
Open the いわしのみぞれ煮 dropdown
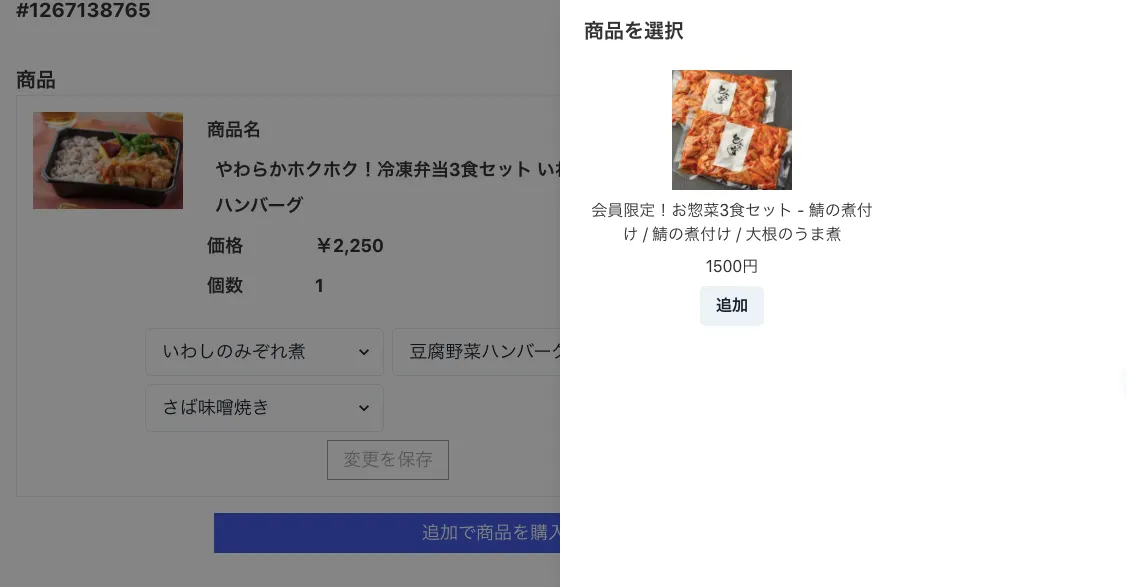(x=264, y=351)
